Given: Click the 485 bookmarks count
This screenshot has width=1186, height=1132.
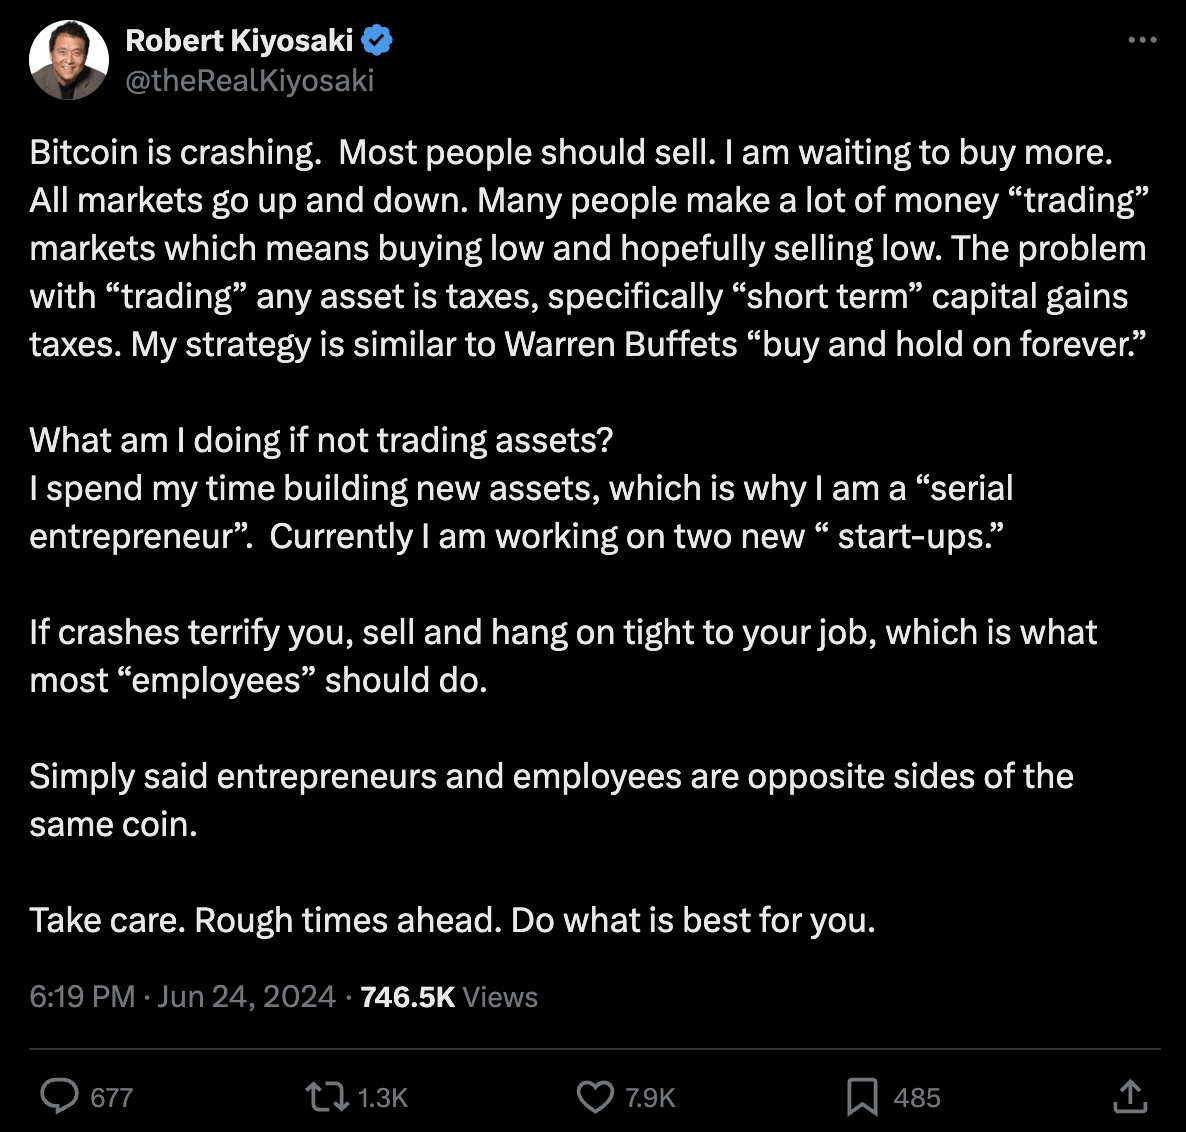Looking at the screenshot, I should [x=916, y=1098].
